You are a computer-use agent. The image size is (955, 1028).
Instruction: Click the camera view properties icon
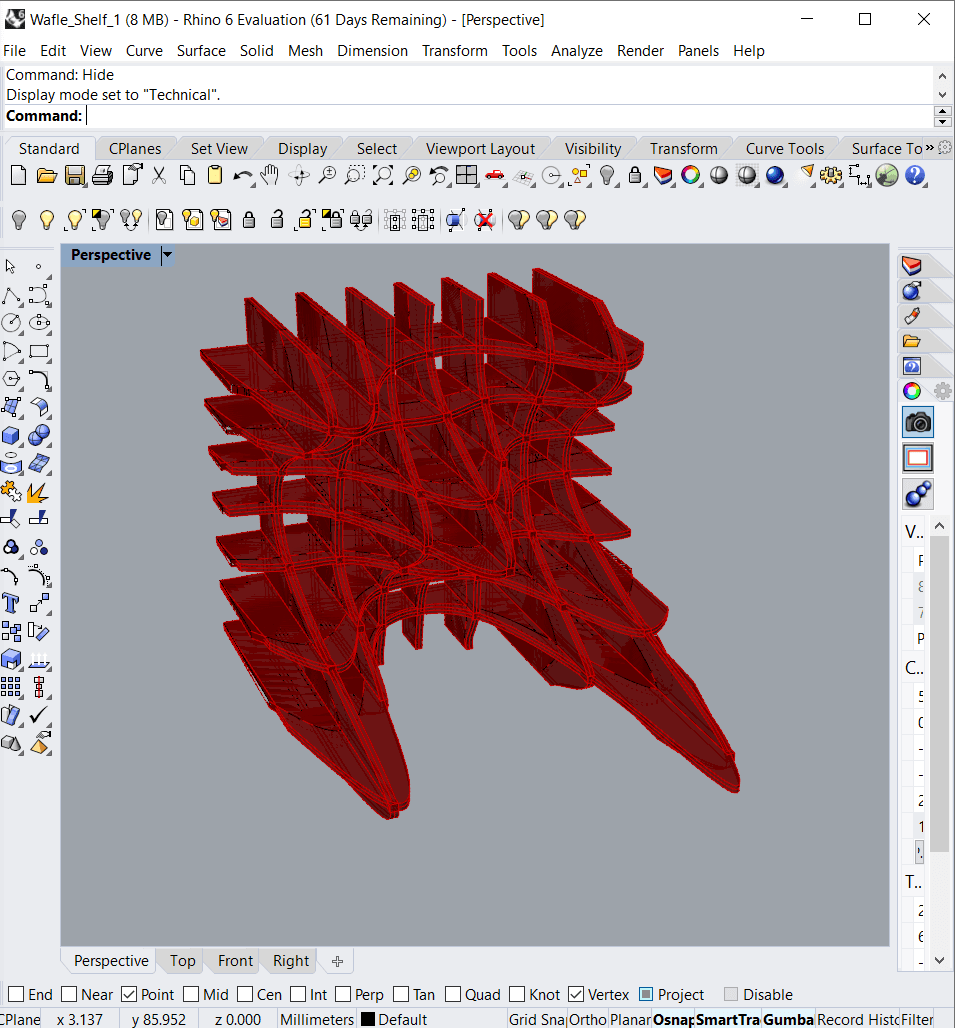tap(917, 421)
